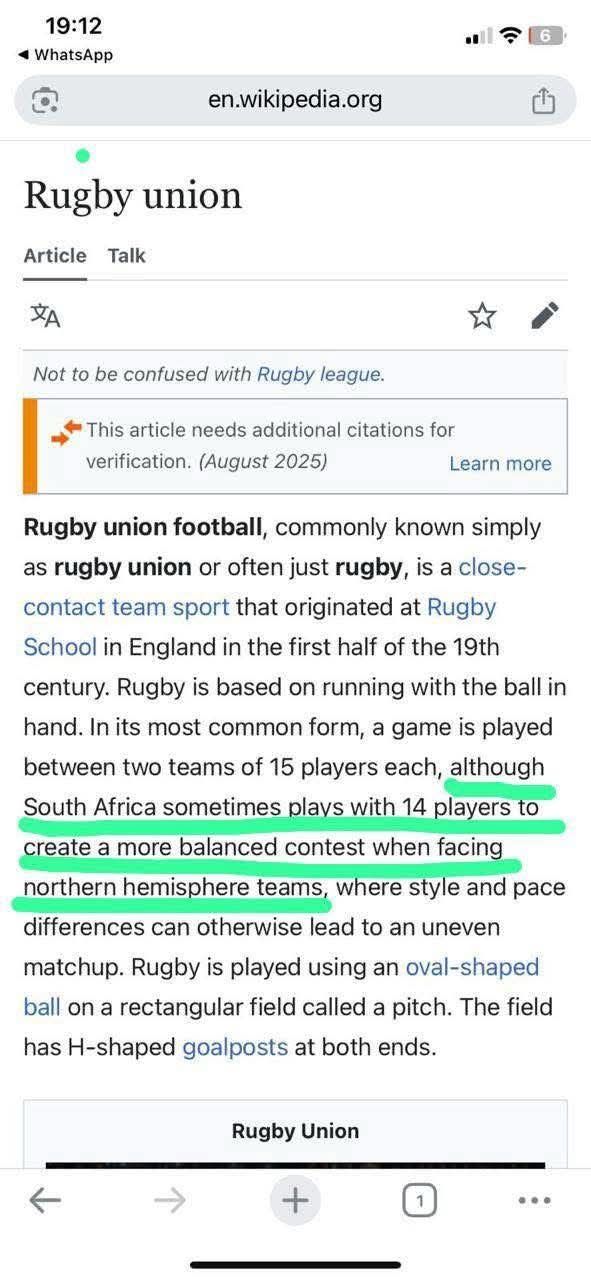The height and width of the screenshot is (1280, 591).
Task: Tap the forward arrow in browser toolbar
Action: pos(170,1200)
